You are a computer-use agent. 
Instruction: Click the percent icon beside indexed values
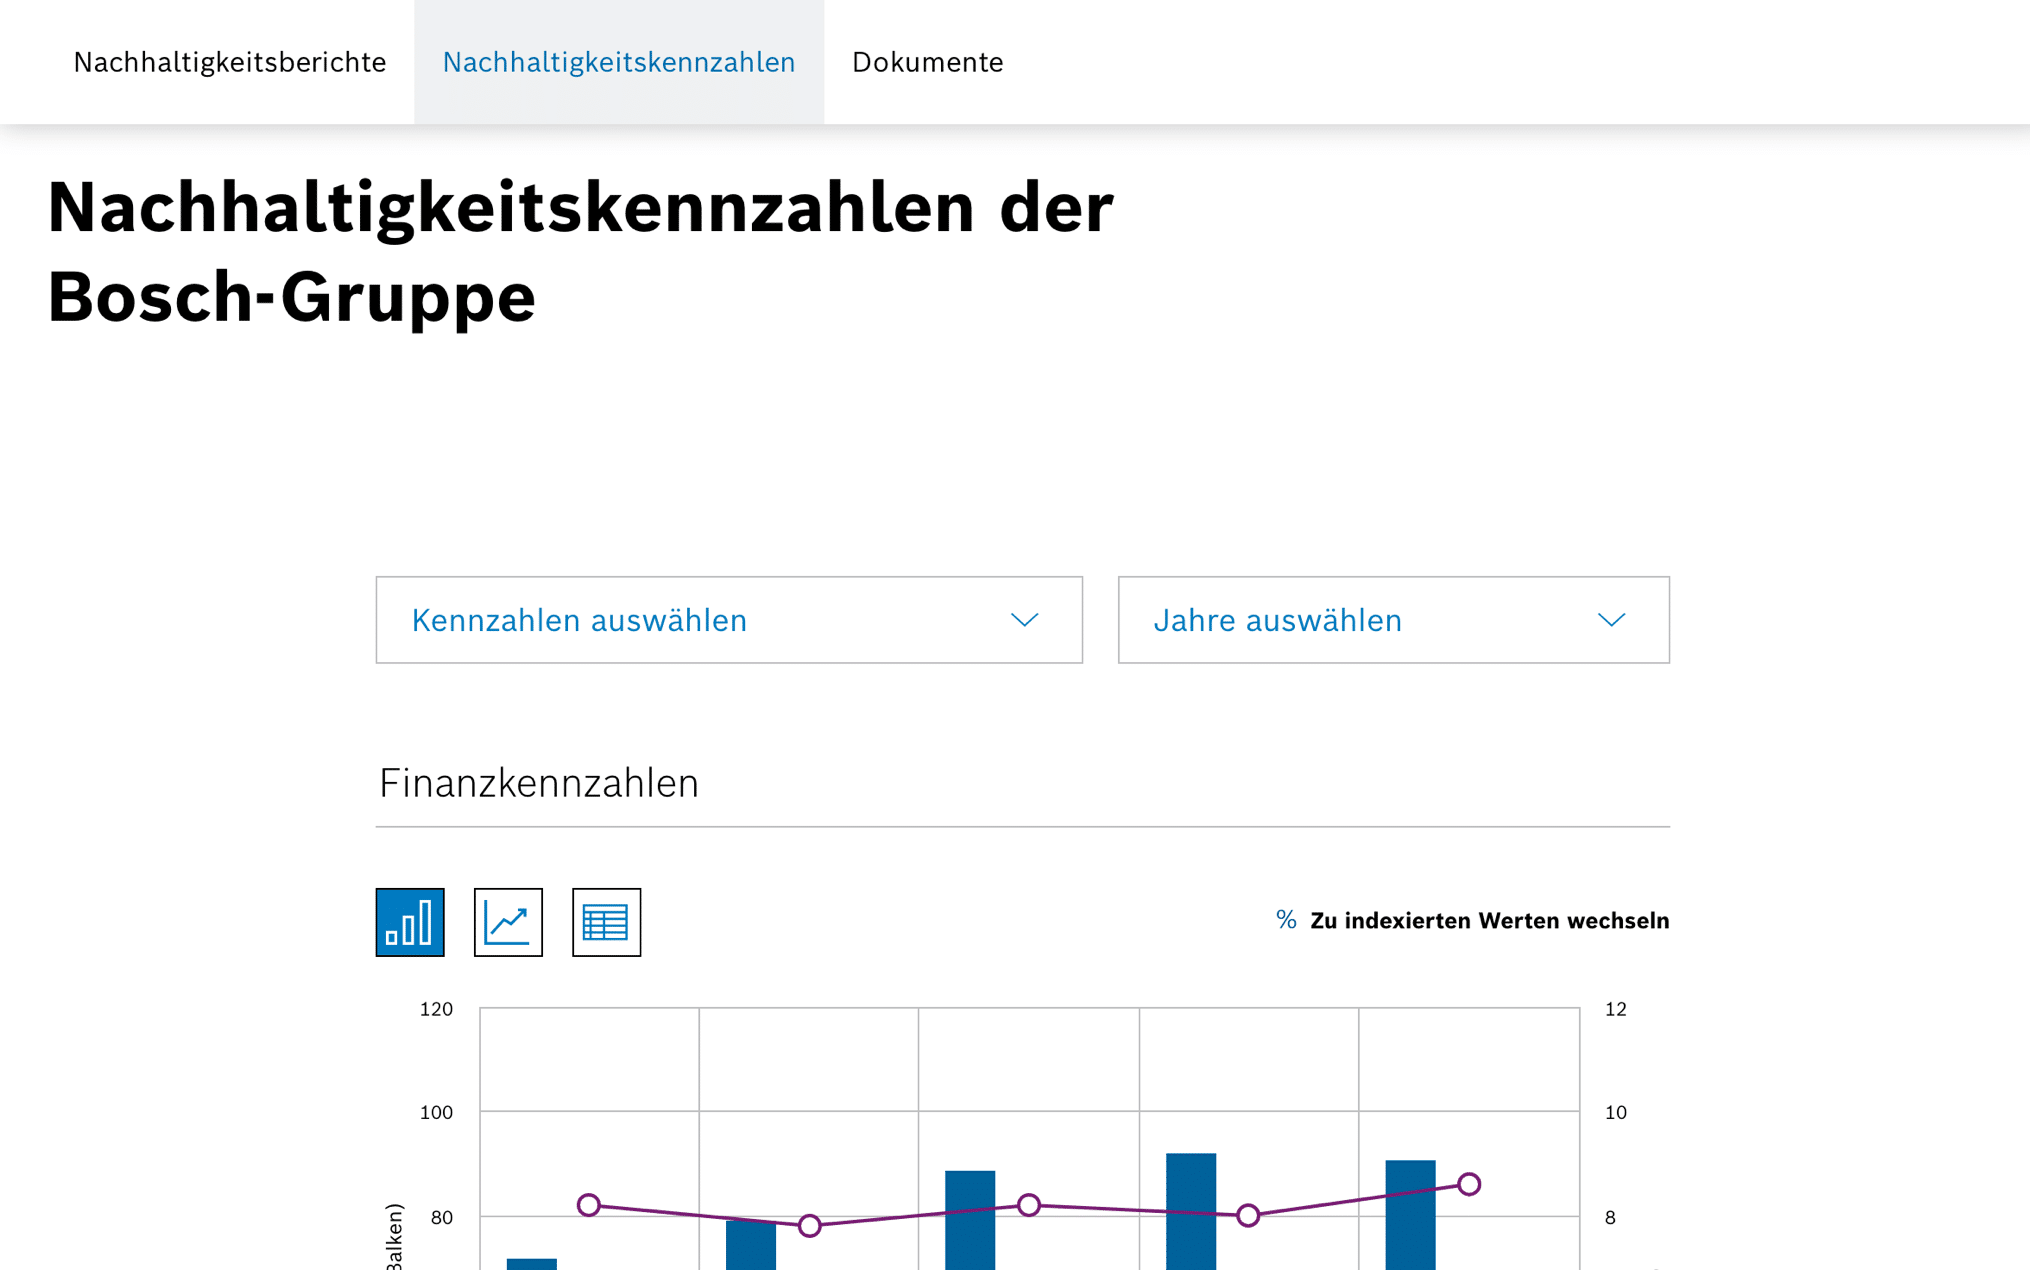[x=1286, y=920]
